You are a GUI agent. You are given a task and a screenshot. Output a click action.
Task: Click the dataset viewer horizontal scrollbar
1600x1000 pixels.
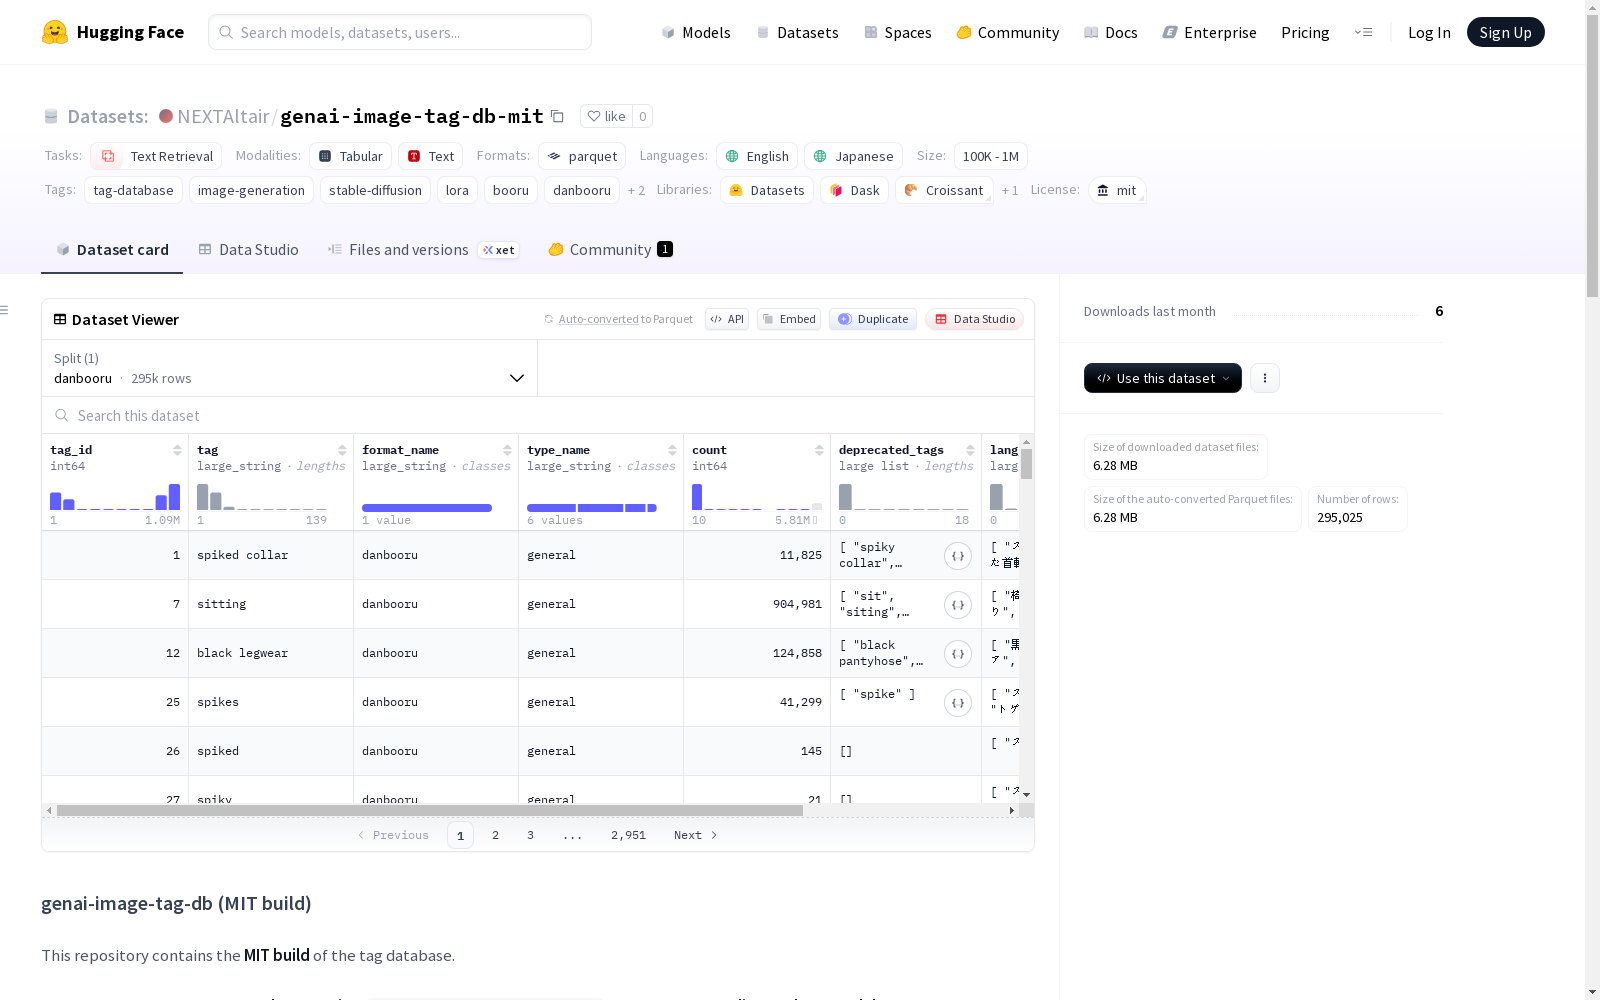pos(430,811)
